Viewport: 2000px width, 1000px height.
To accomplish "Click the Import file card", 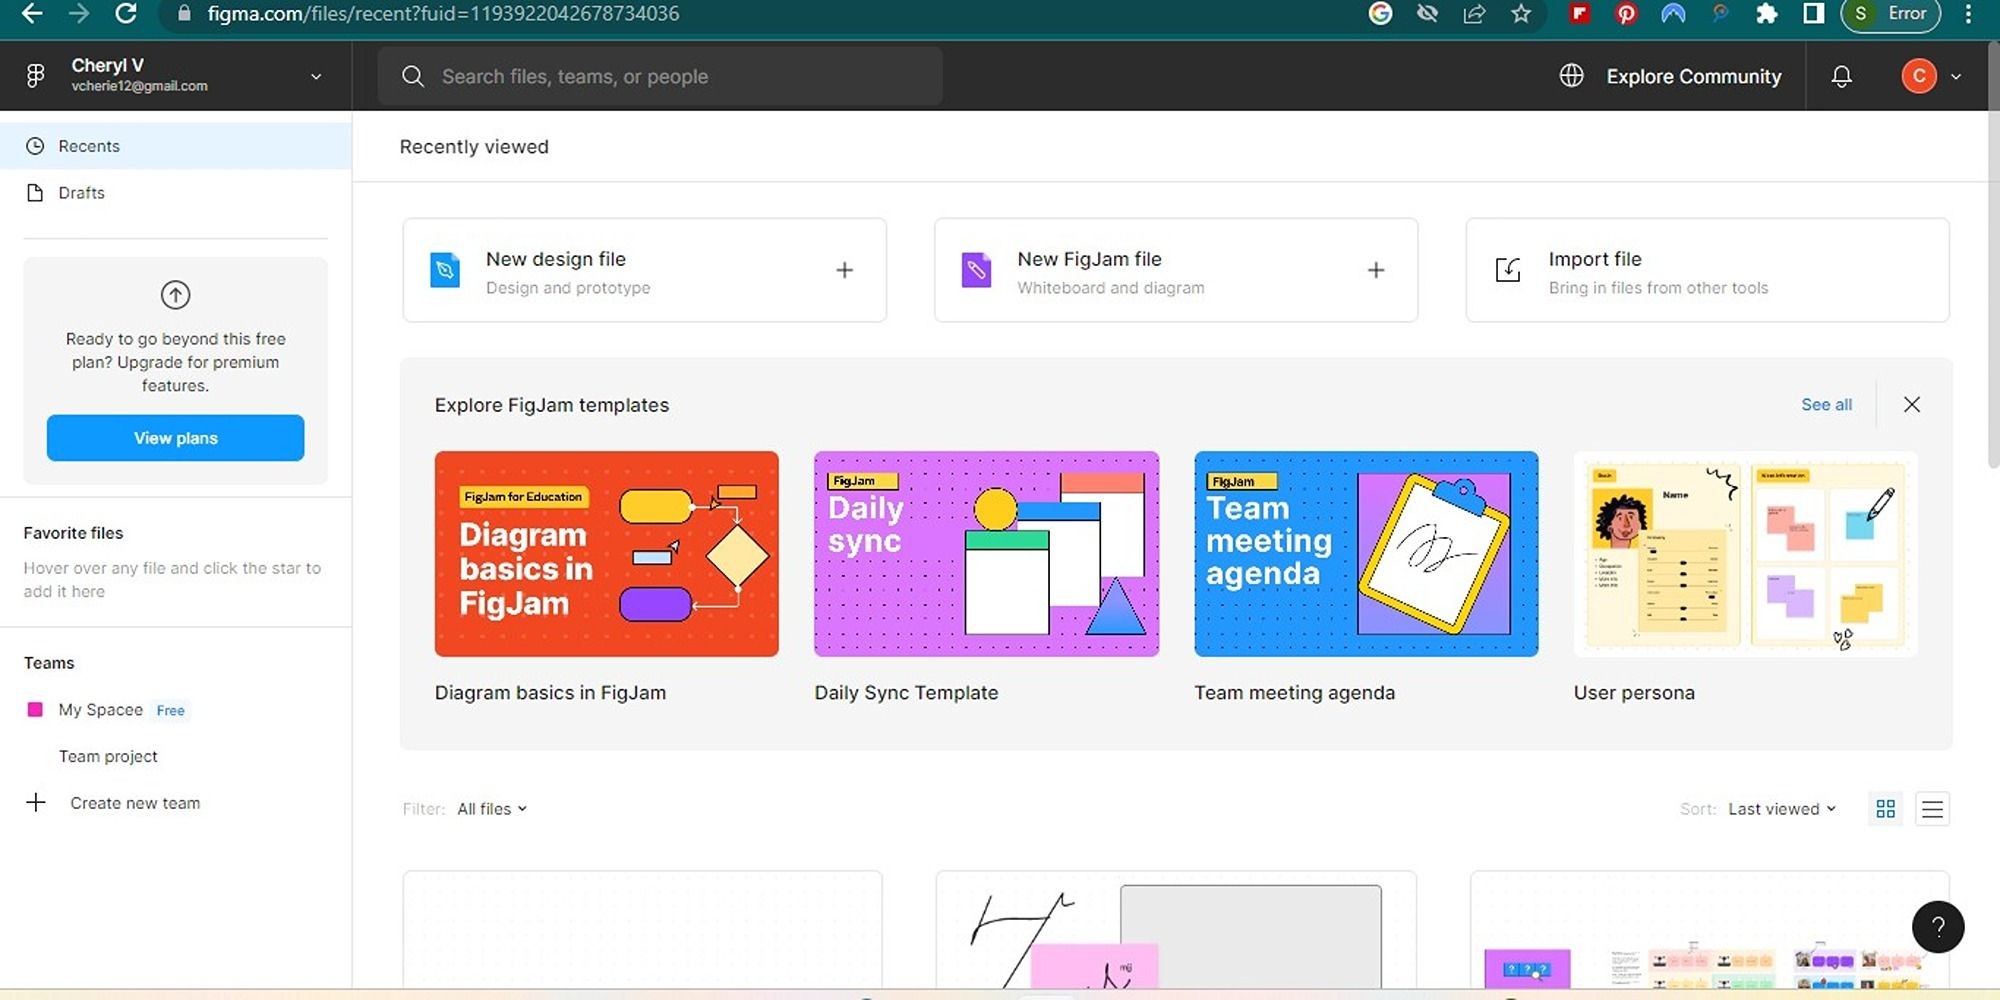I will click(x=1707, y=270).
